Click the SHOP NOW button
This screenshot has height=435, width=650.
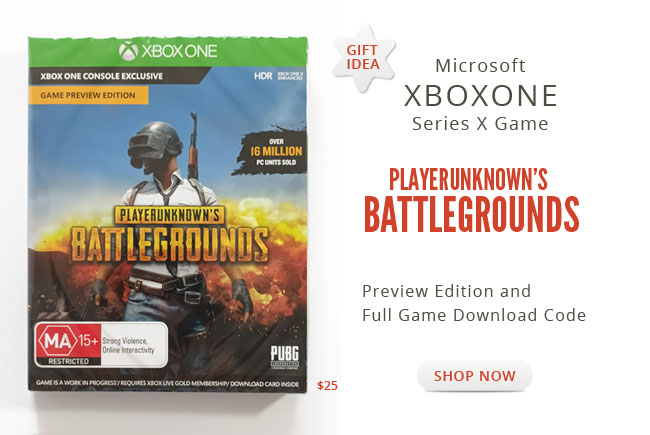tap(474, 376)
